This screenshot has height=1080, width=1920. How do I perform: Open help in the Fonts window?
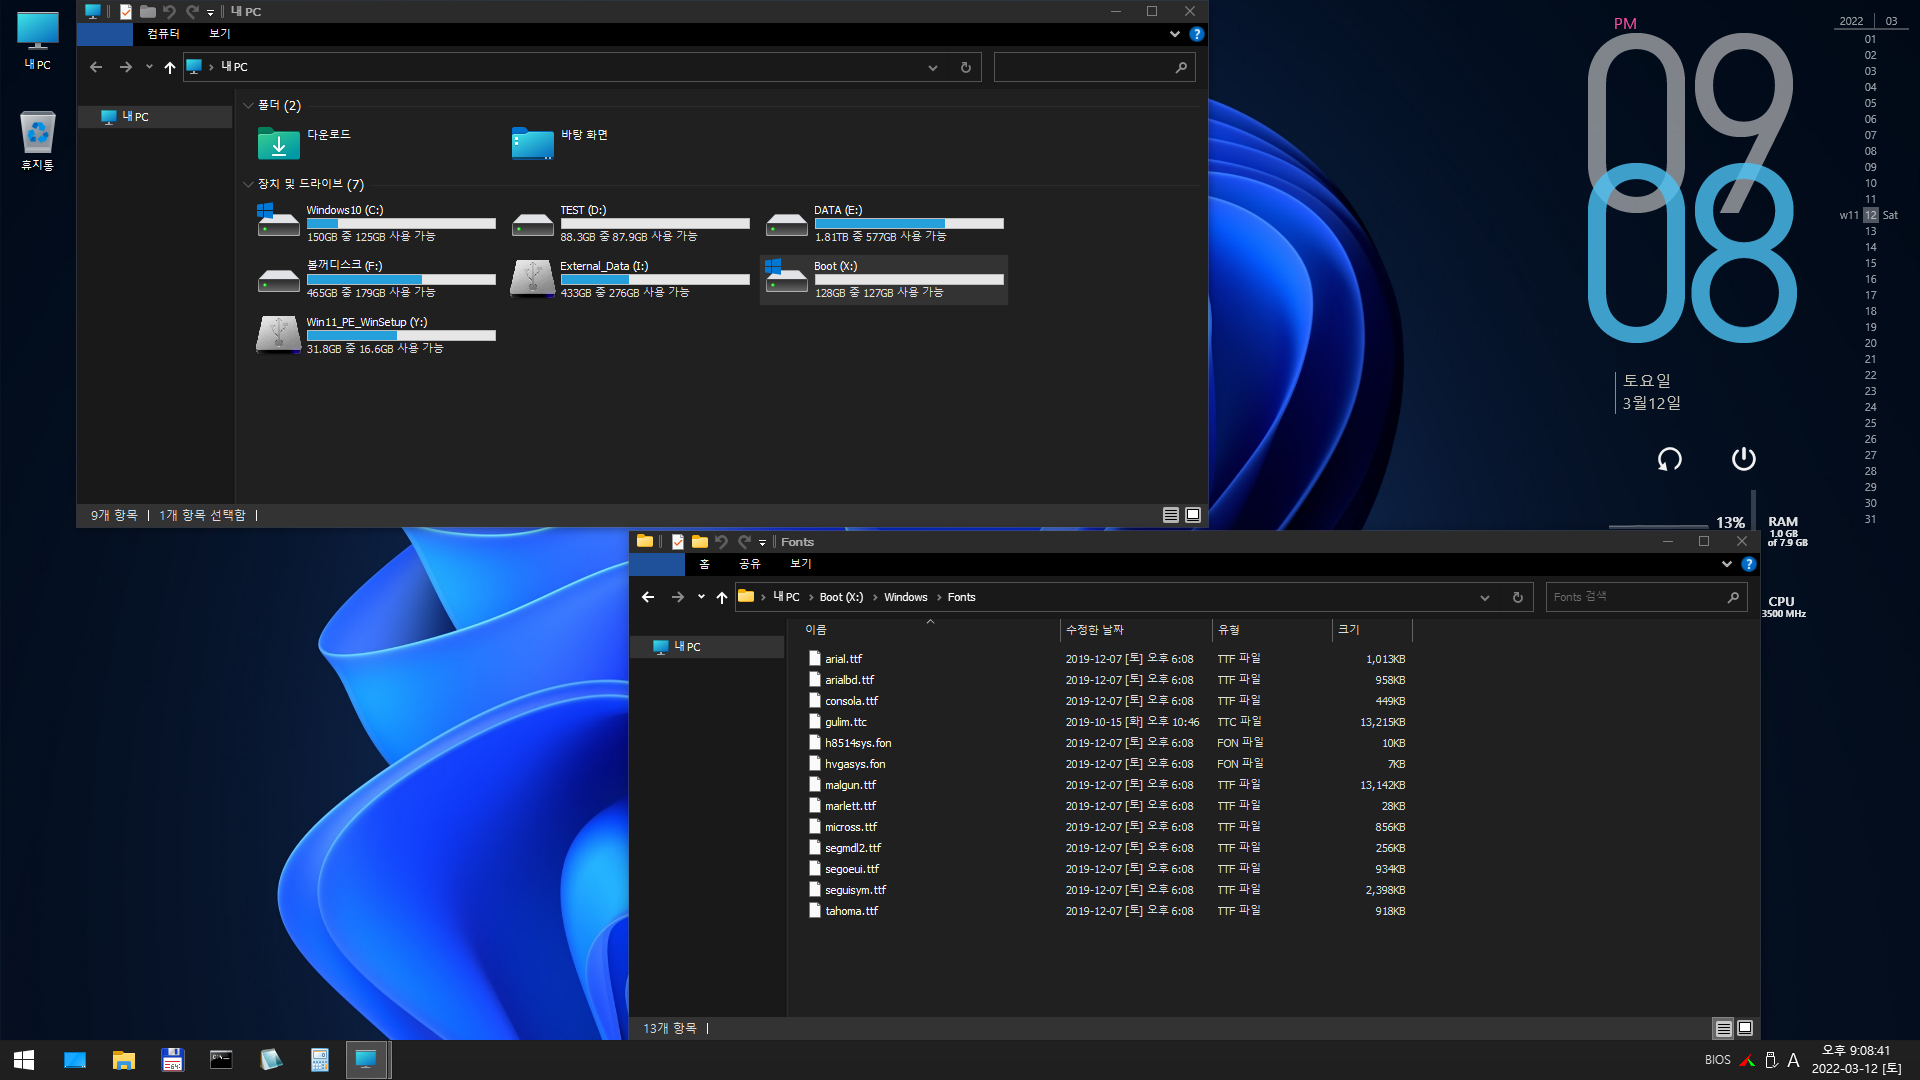coord(1749,564)
